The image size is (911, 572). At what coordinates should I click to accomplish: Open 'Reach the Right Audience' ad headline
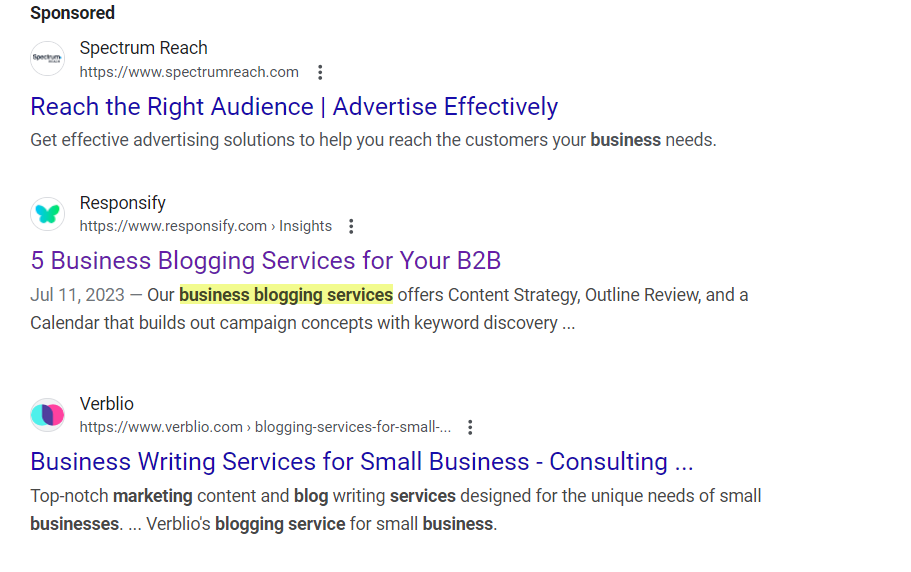pos(294,107)
